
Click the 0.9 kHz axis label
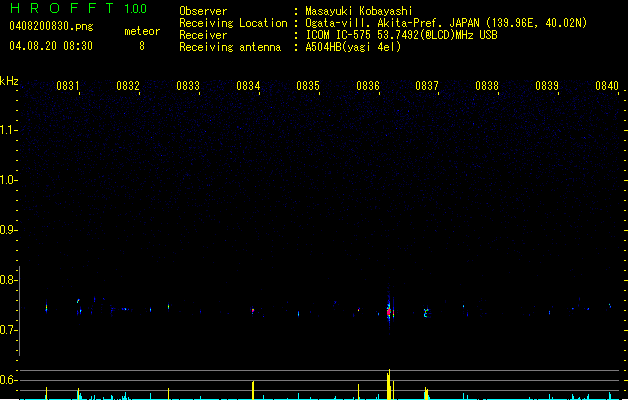(8, 230)
